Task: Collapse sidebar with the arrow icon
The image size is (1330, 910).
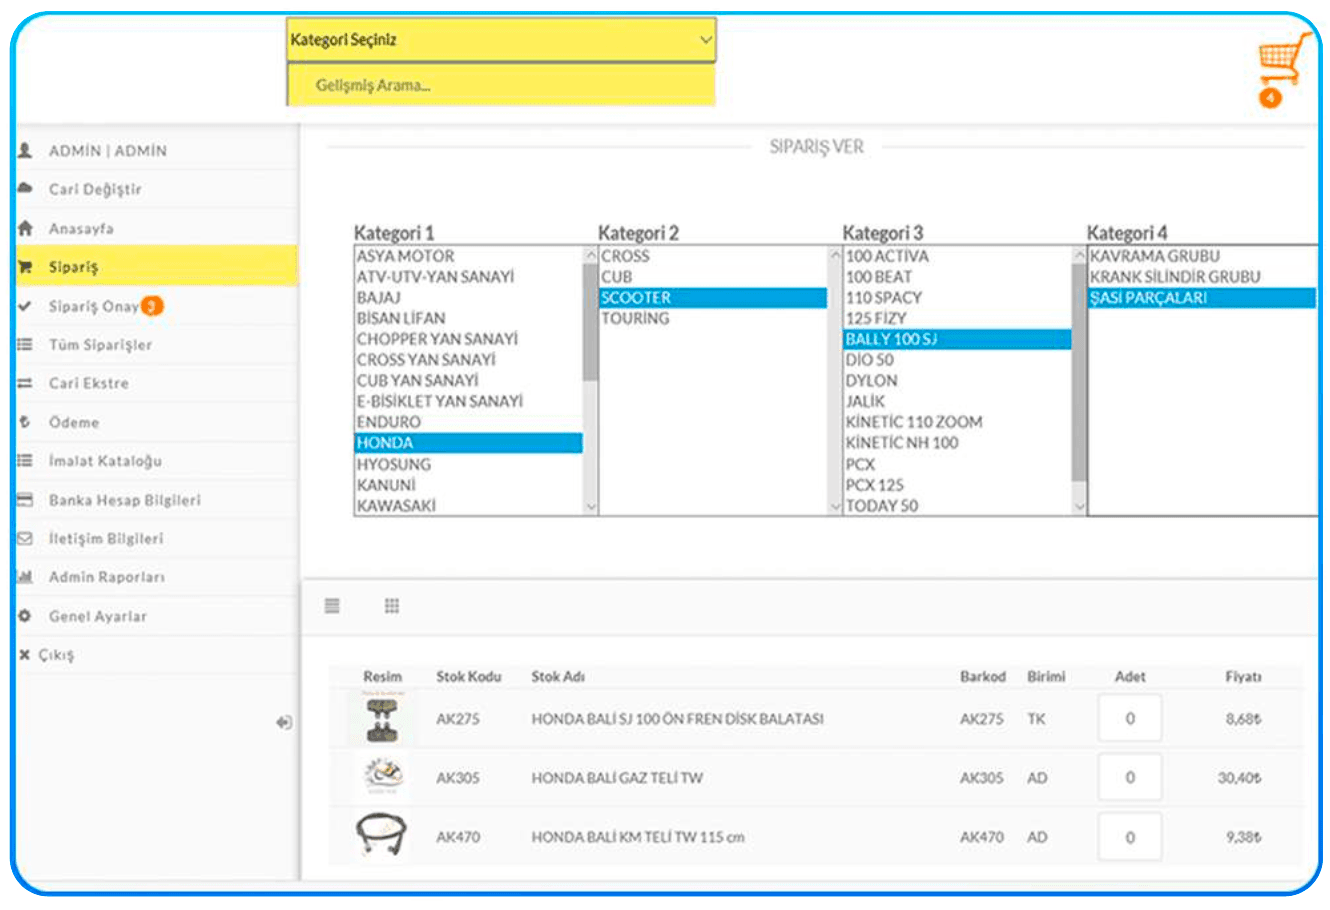Action: (x=284, y=722)
